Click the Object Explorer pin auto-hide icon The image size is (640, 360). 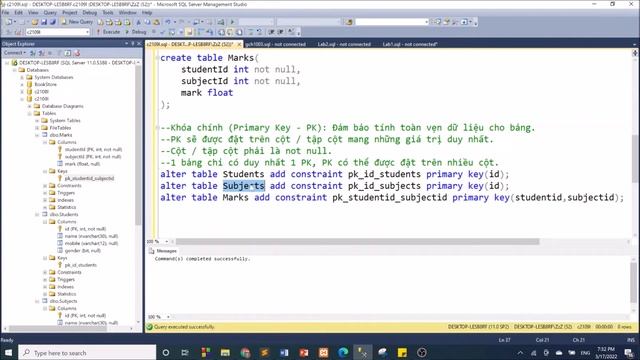pos(133,44)
